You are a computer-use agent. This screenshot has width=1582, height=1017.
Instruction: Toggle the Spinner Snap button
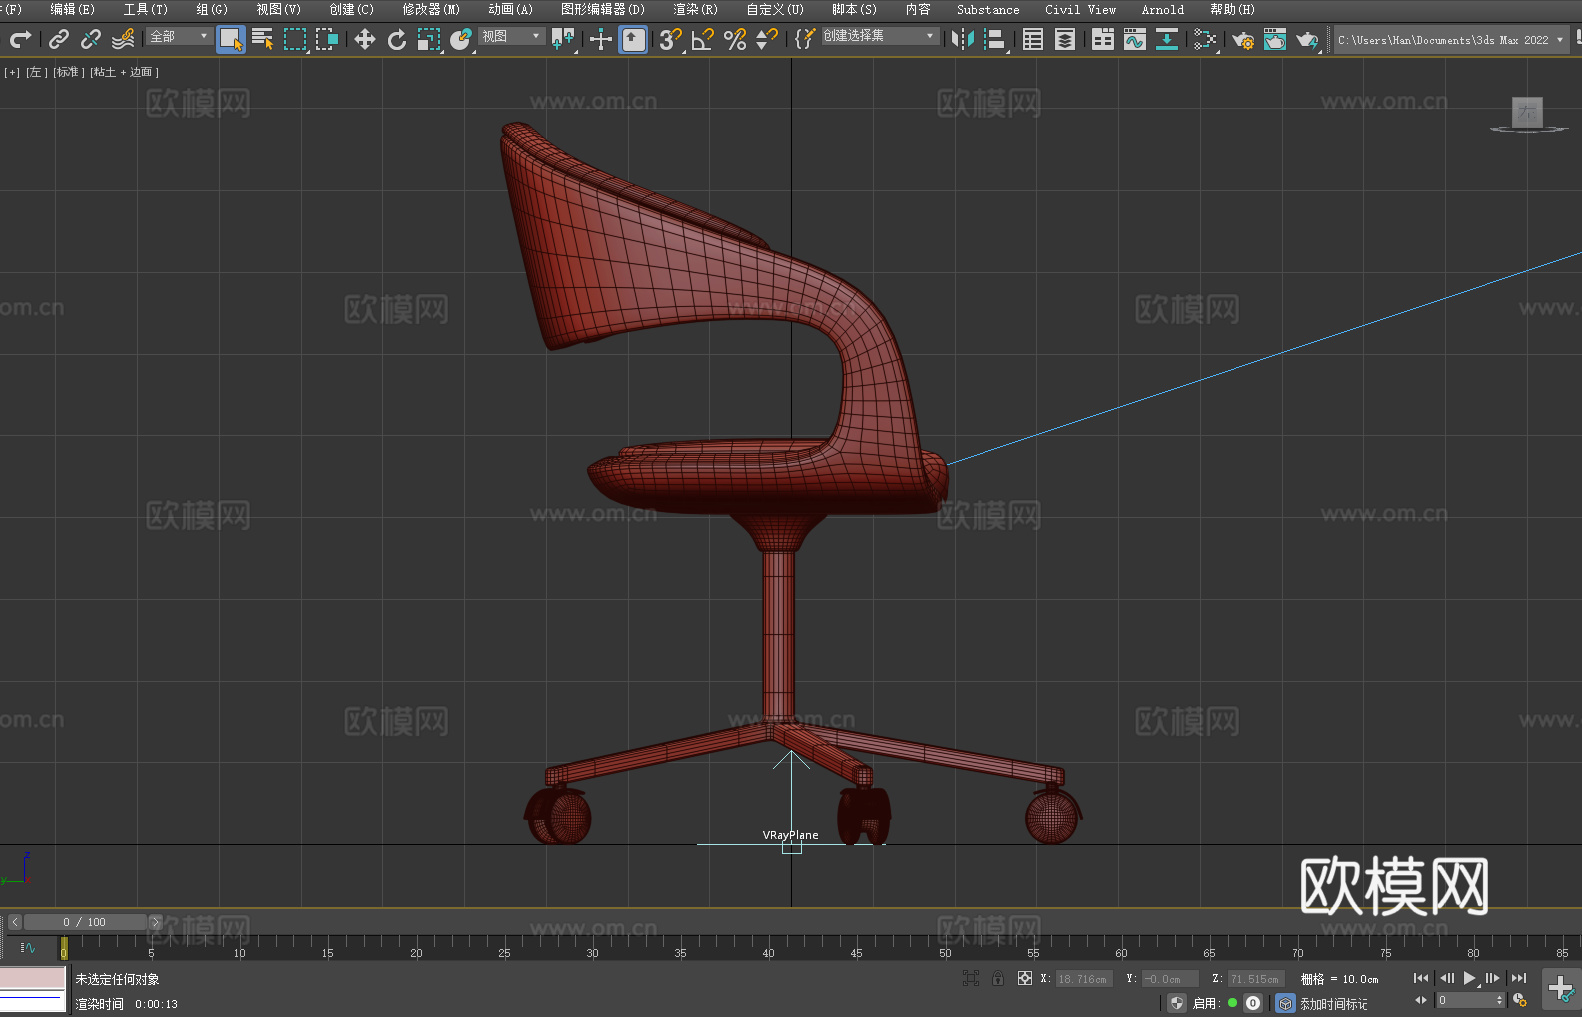767,39
